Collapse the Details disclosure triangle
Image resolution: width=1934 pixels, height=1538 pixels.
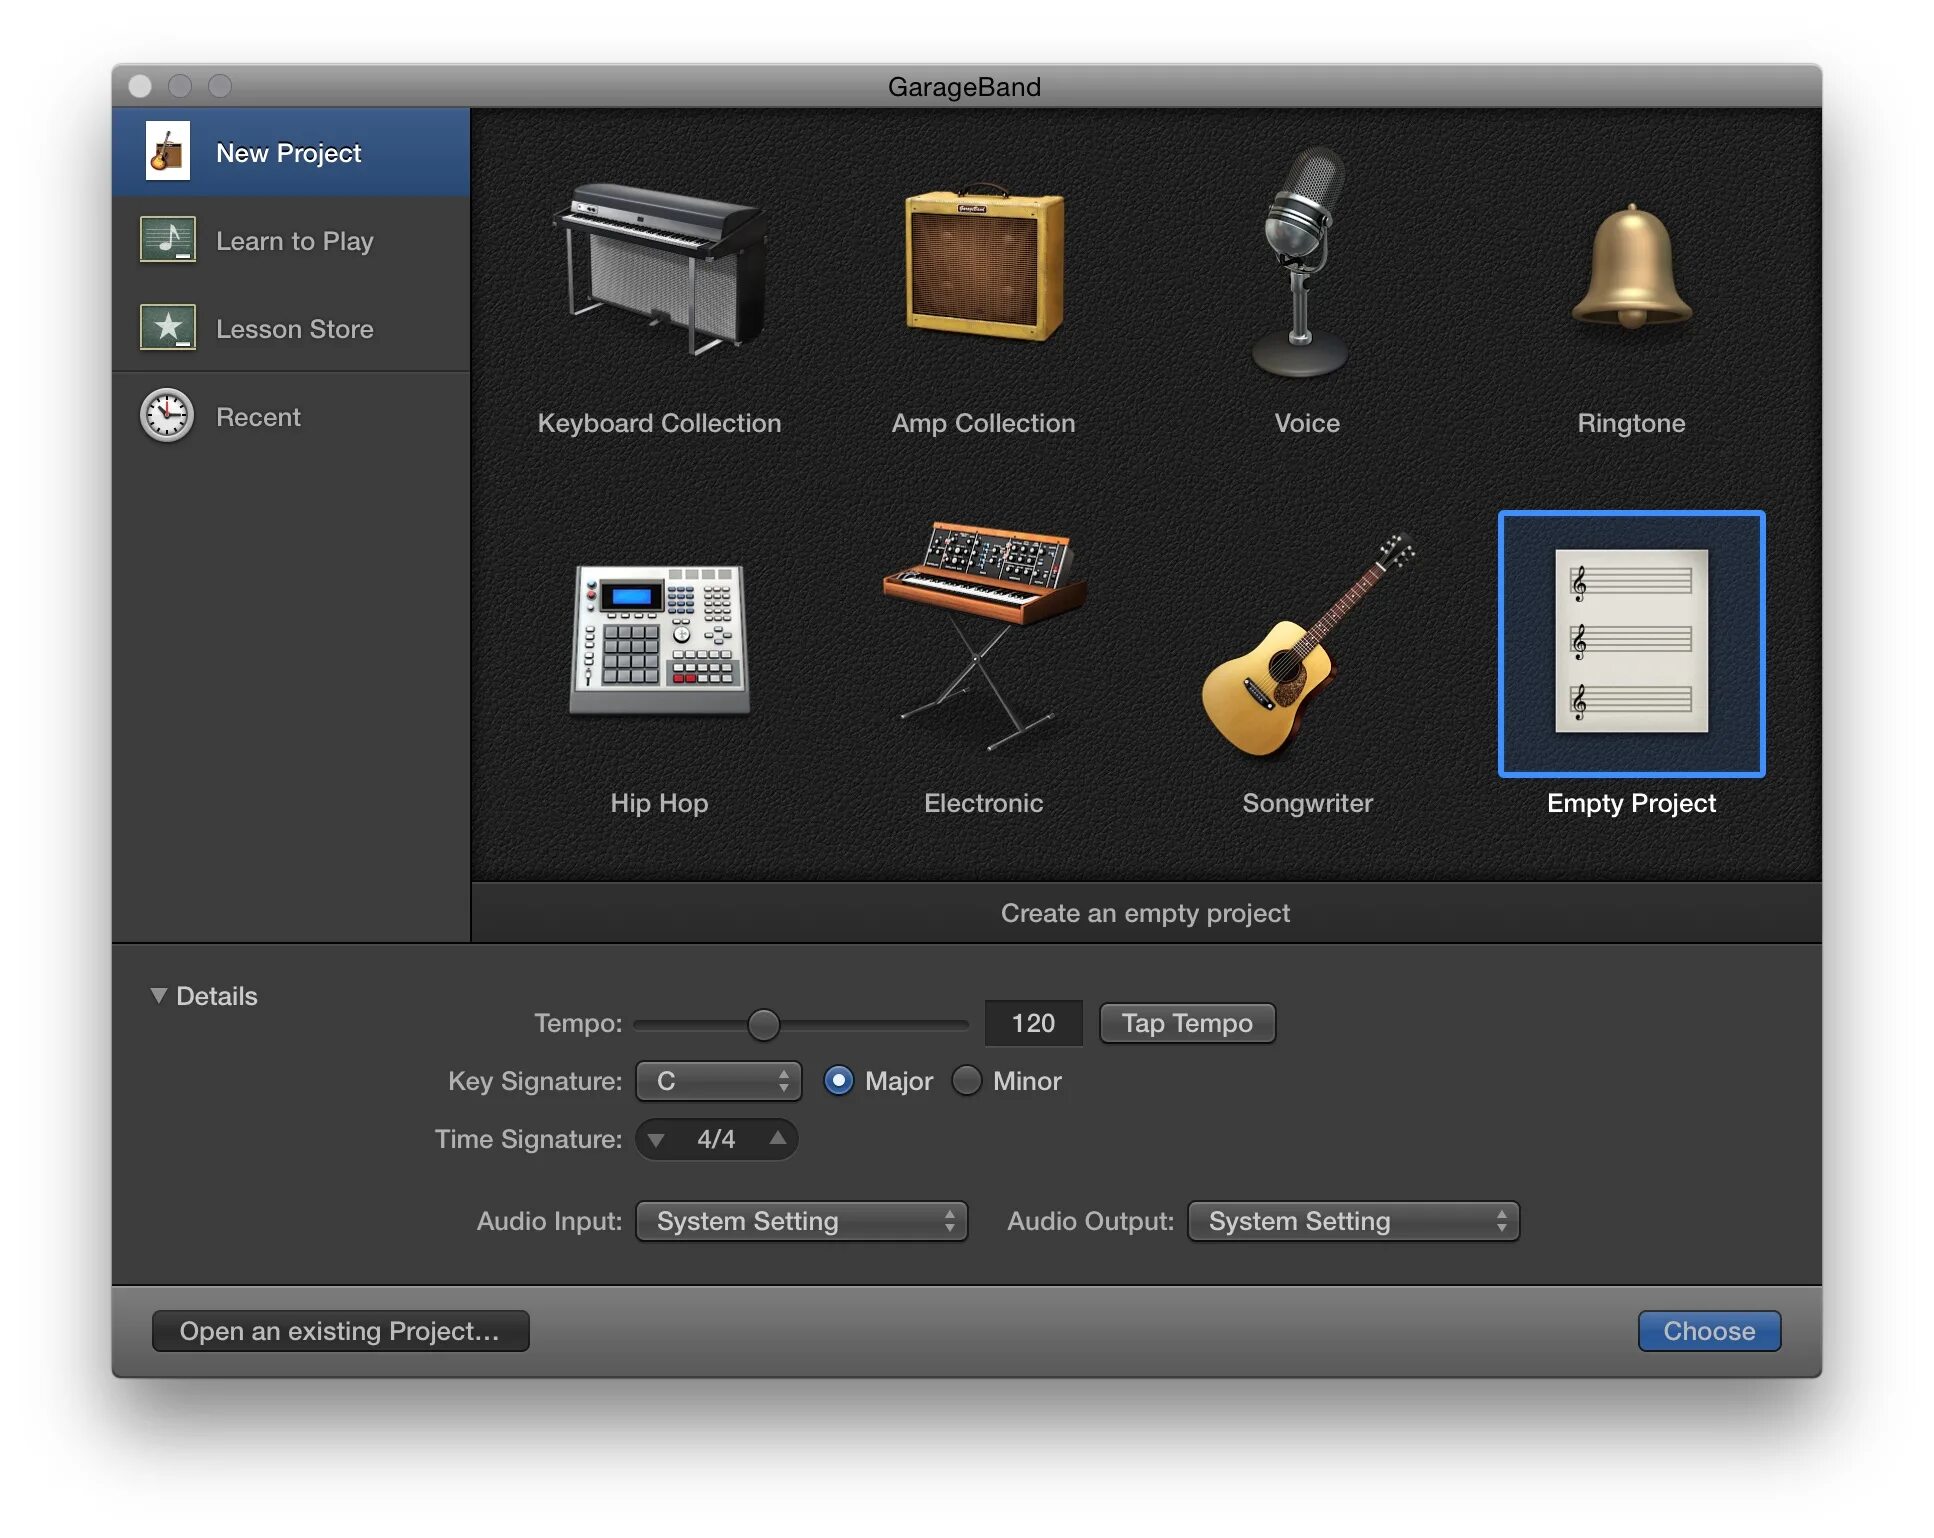point(158,996)
